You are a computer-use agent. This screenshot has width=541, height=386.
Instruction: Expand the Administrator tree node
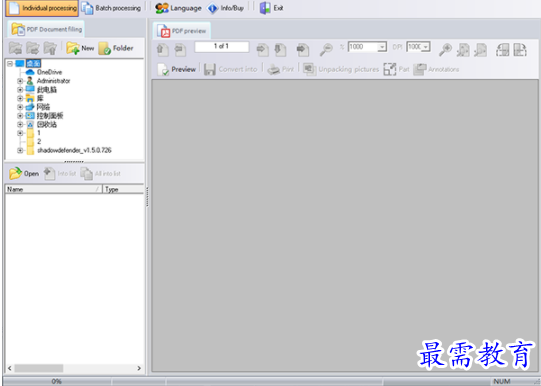click(20, 81)
